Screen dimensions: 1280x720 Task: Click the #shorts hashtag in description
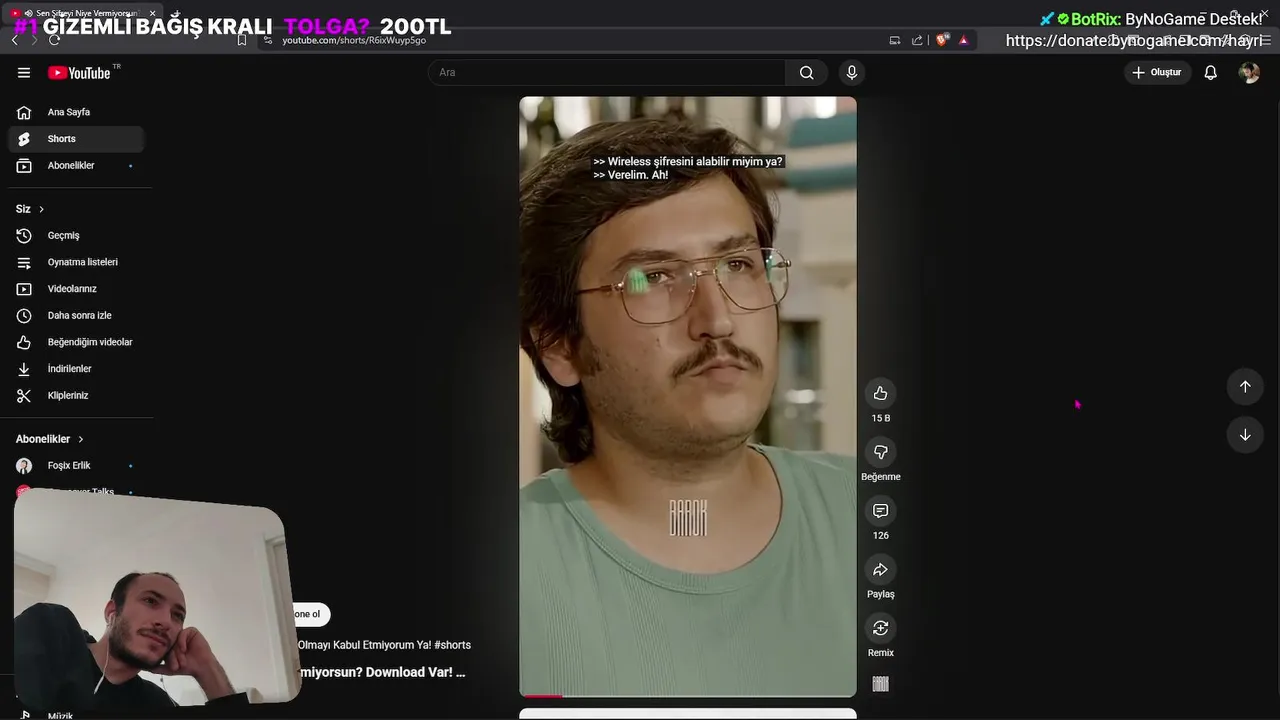453,645
